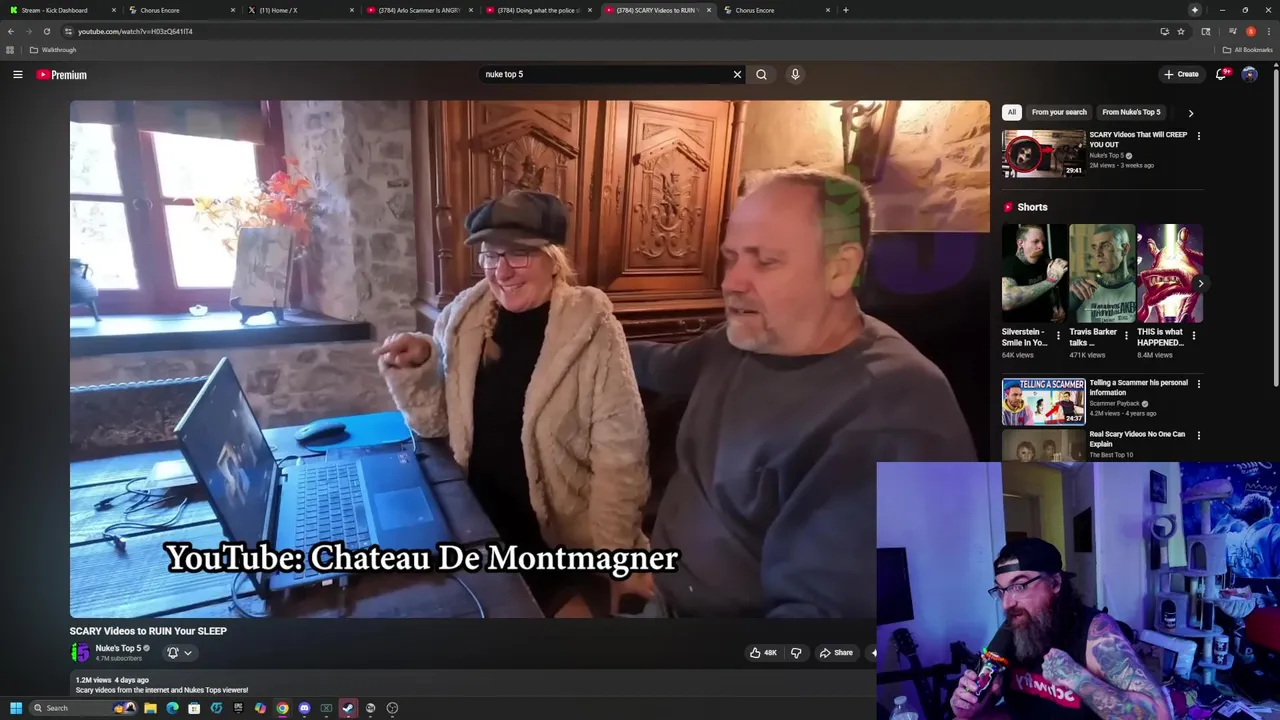Viewport: 1280px width, 720px height.
Task: Start voice search with the microphone icon
Action: [x=795, y=74]
